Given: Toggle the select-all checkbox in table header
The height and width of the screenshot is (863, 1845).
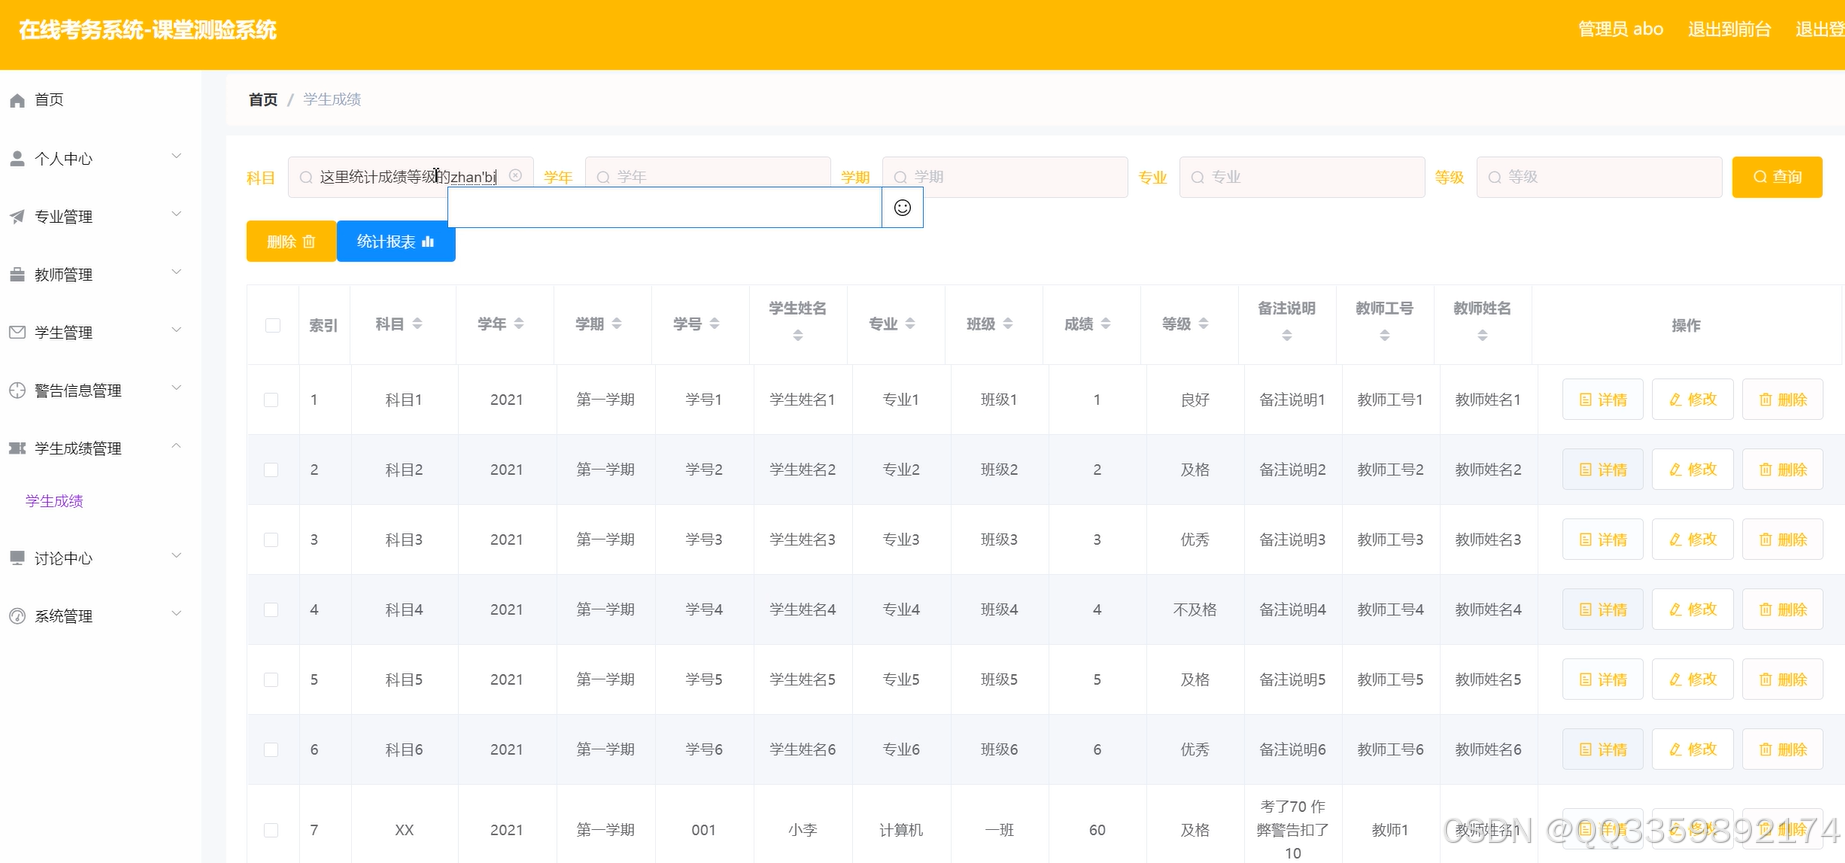Looking at the screenshot, I should (273, 325).
